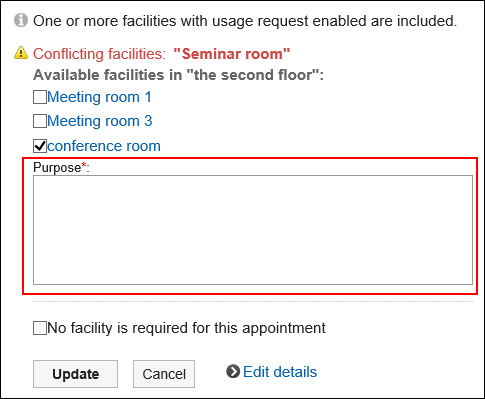Click No facility is required label text
This screenshot has height=399, width=485.
pos(186,328)
